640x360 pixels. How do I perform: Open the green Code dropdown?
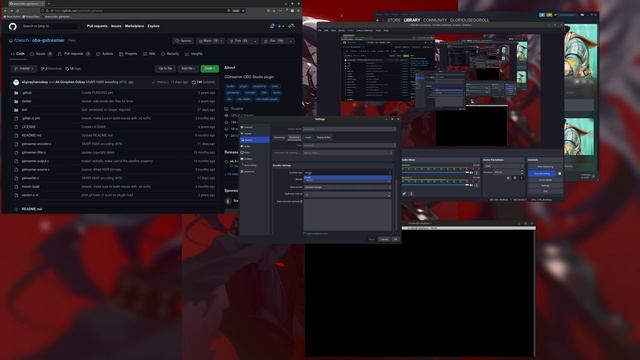pos(209,69)
